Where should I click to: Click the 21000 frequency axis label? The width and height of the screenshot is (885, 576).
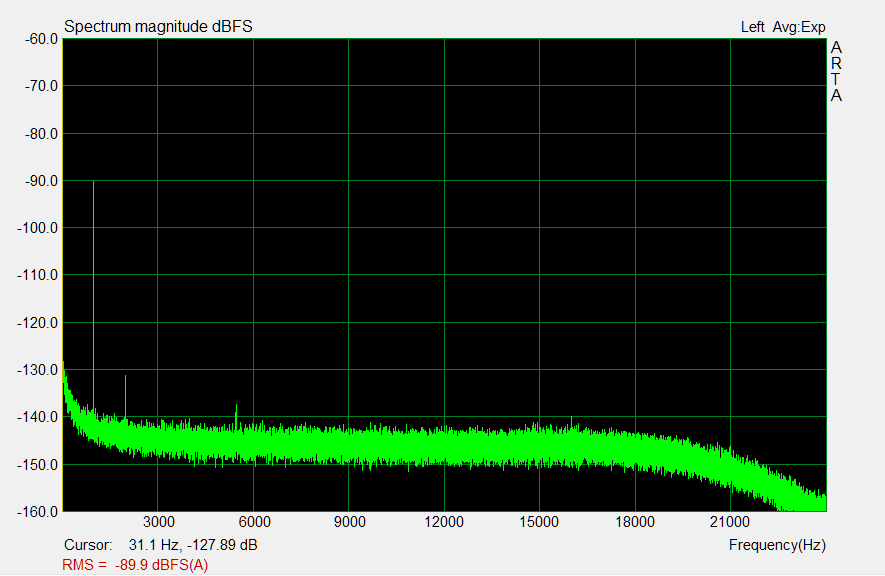[730, 522]
